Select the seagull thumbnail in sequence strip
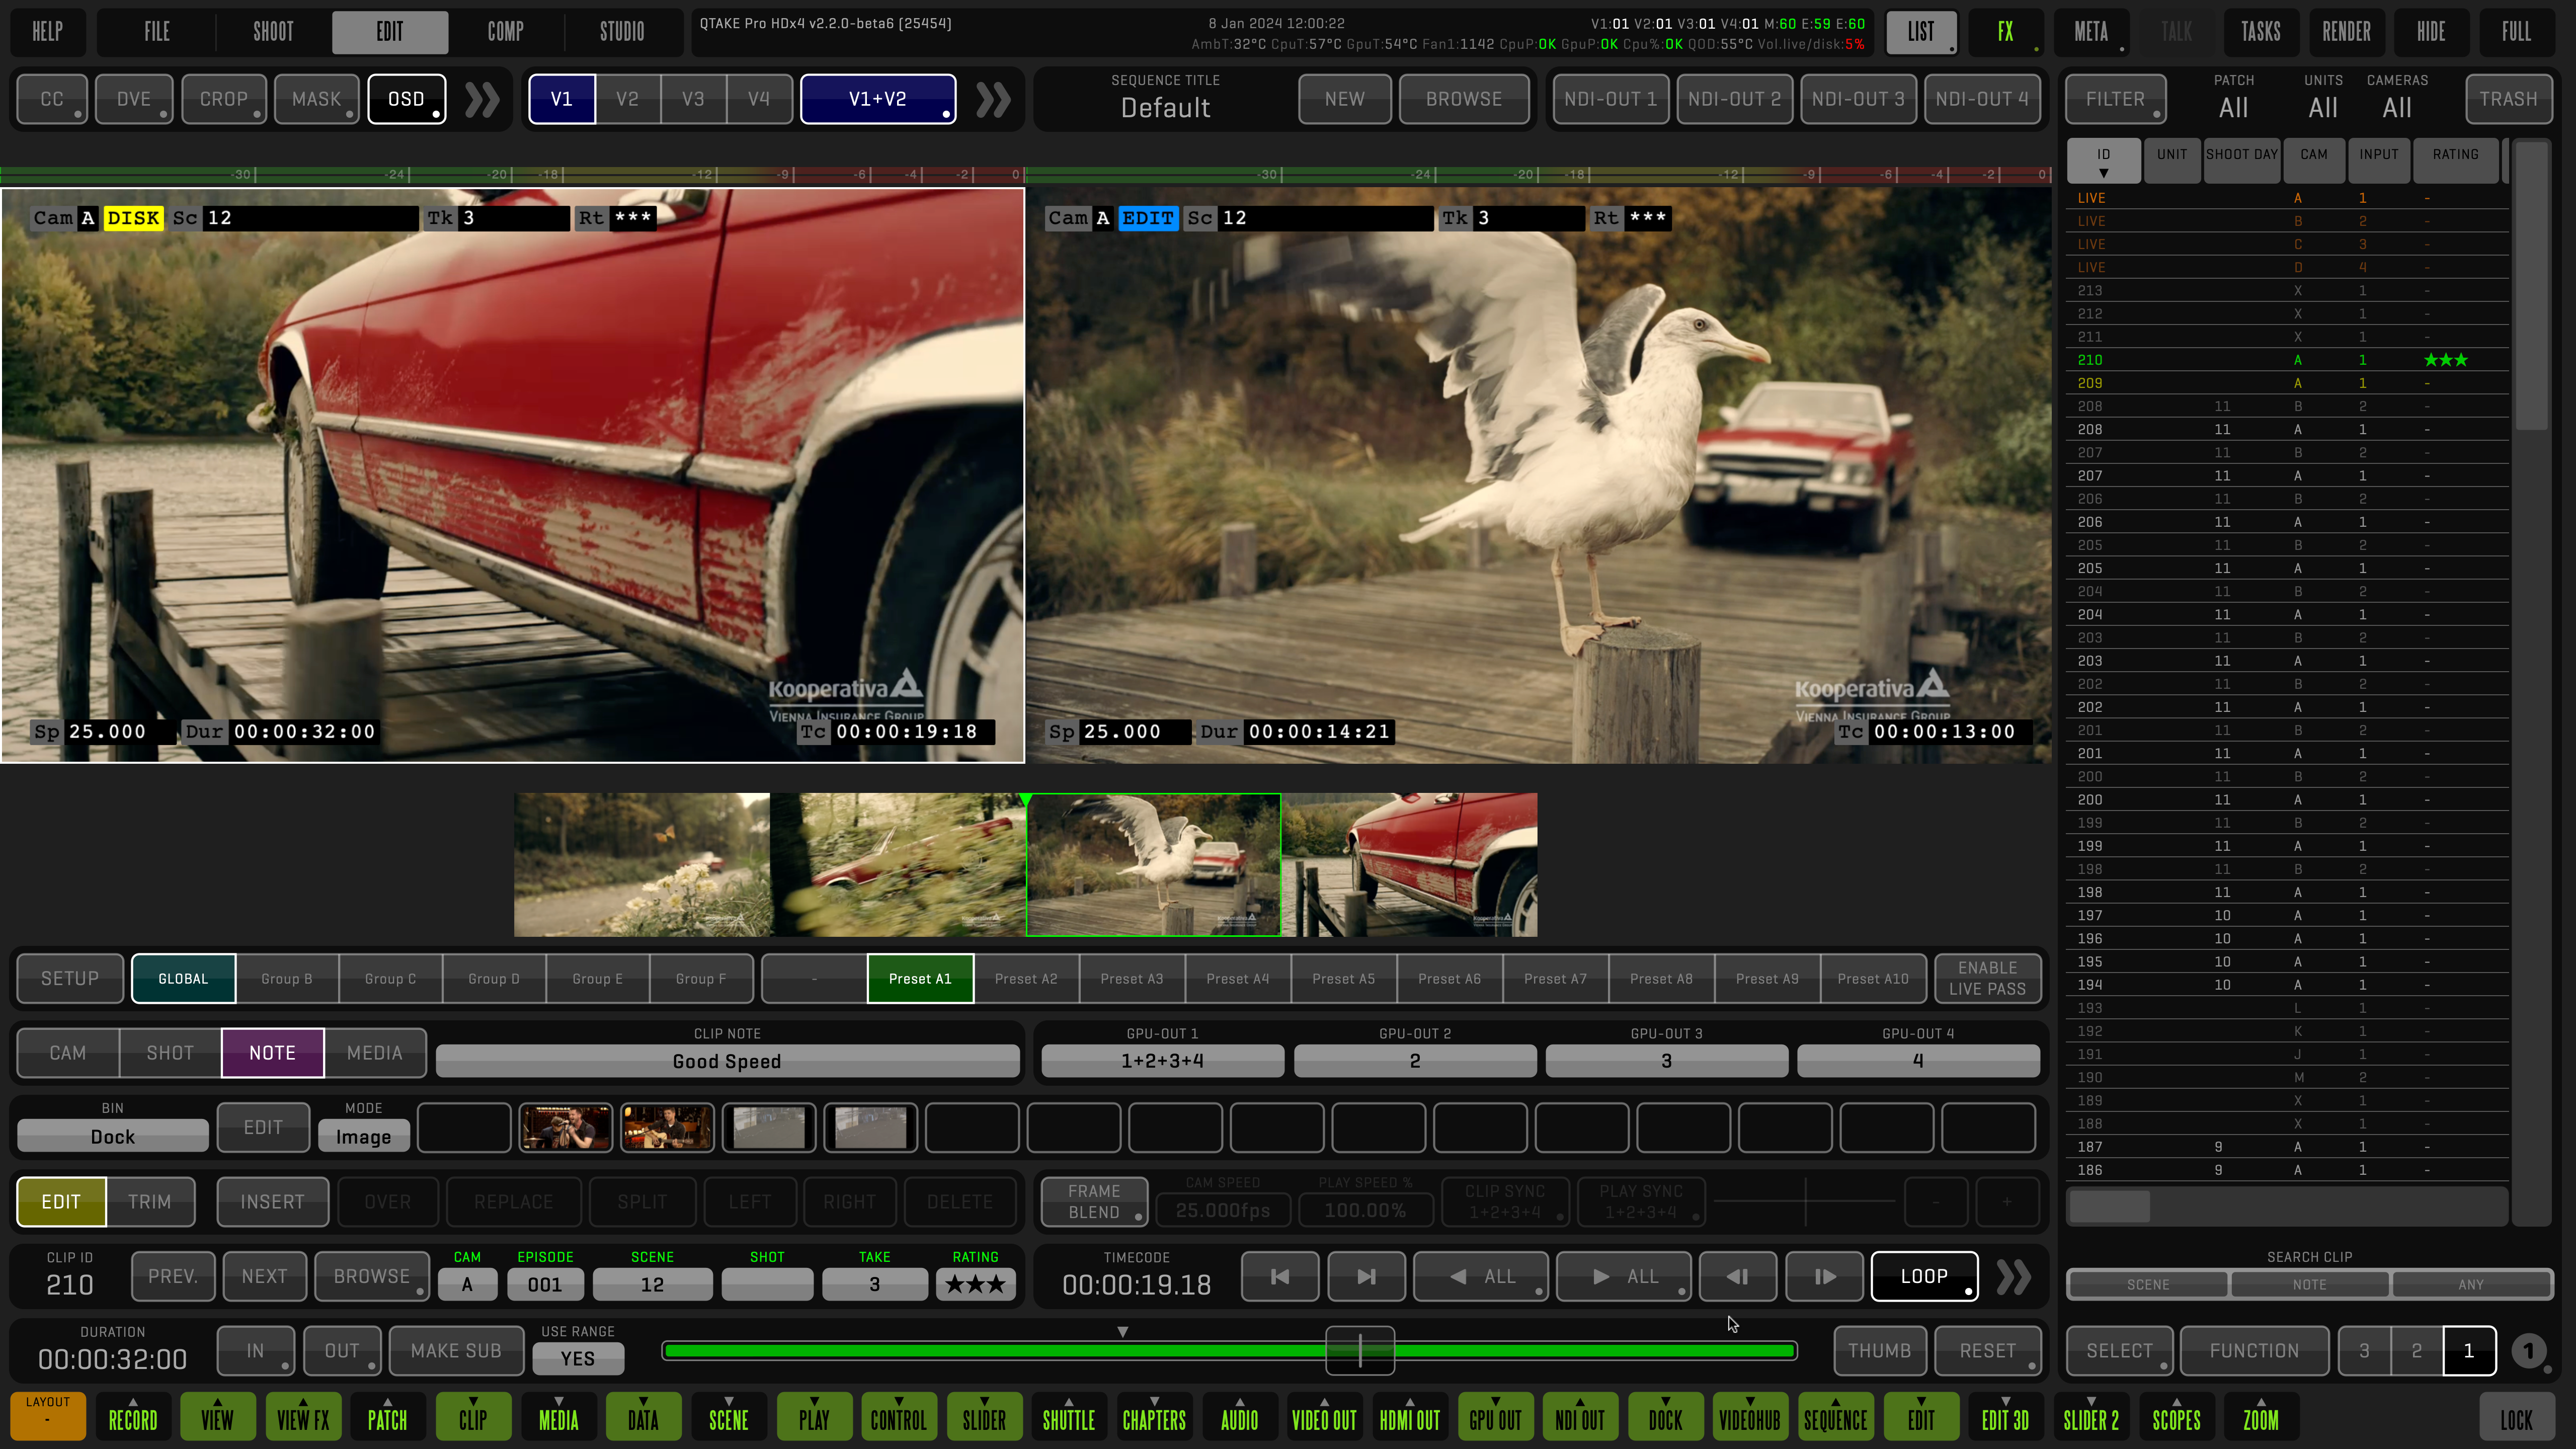The width and height of the screenshot is (2576, 1449). (x=1153, y=865)
